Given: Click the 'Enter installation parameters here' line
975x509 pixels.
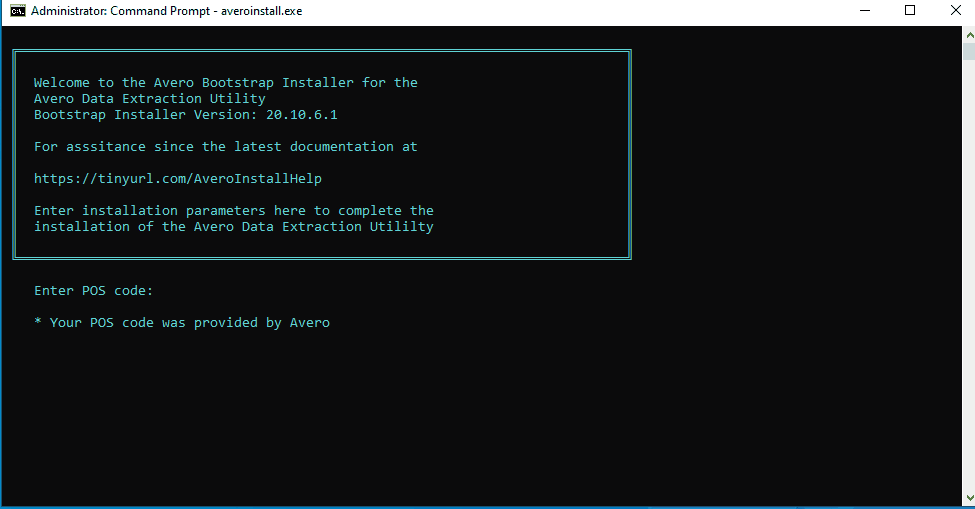Looking at the screenshot, I should 233,211.
